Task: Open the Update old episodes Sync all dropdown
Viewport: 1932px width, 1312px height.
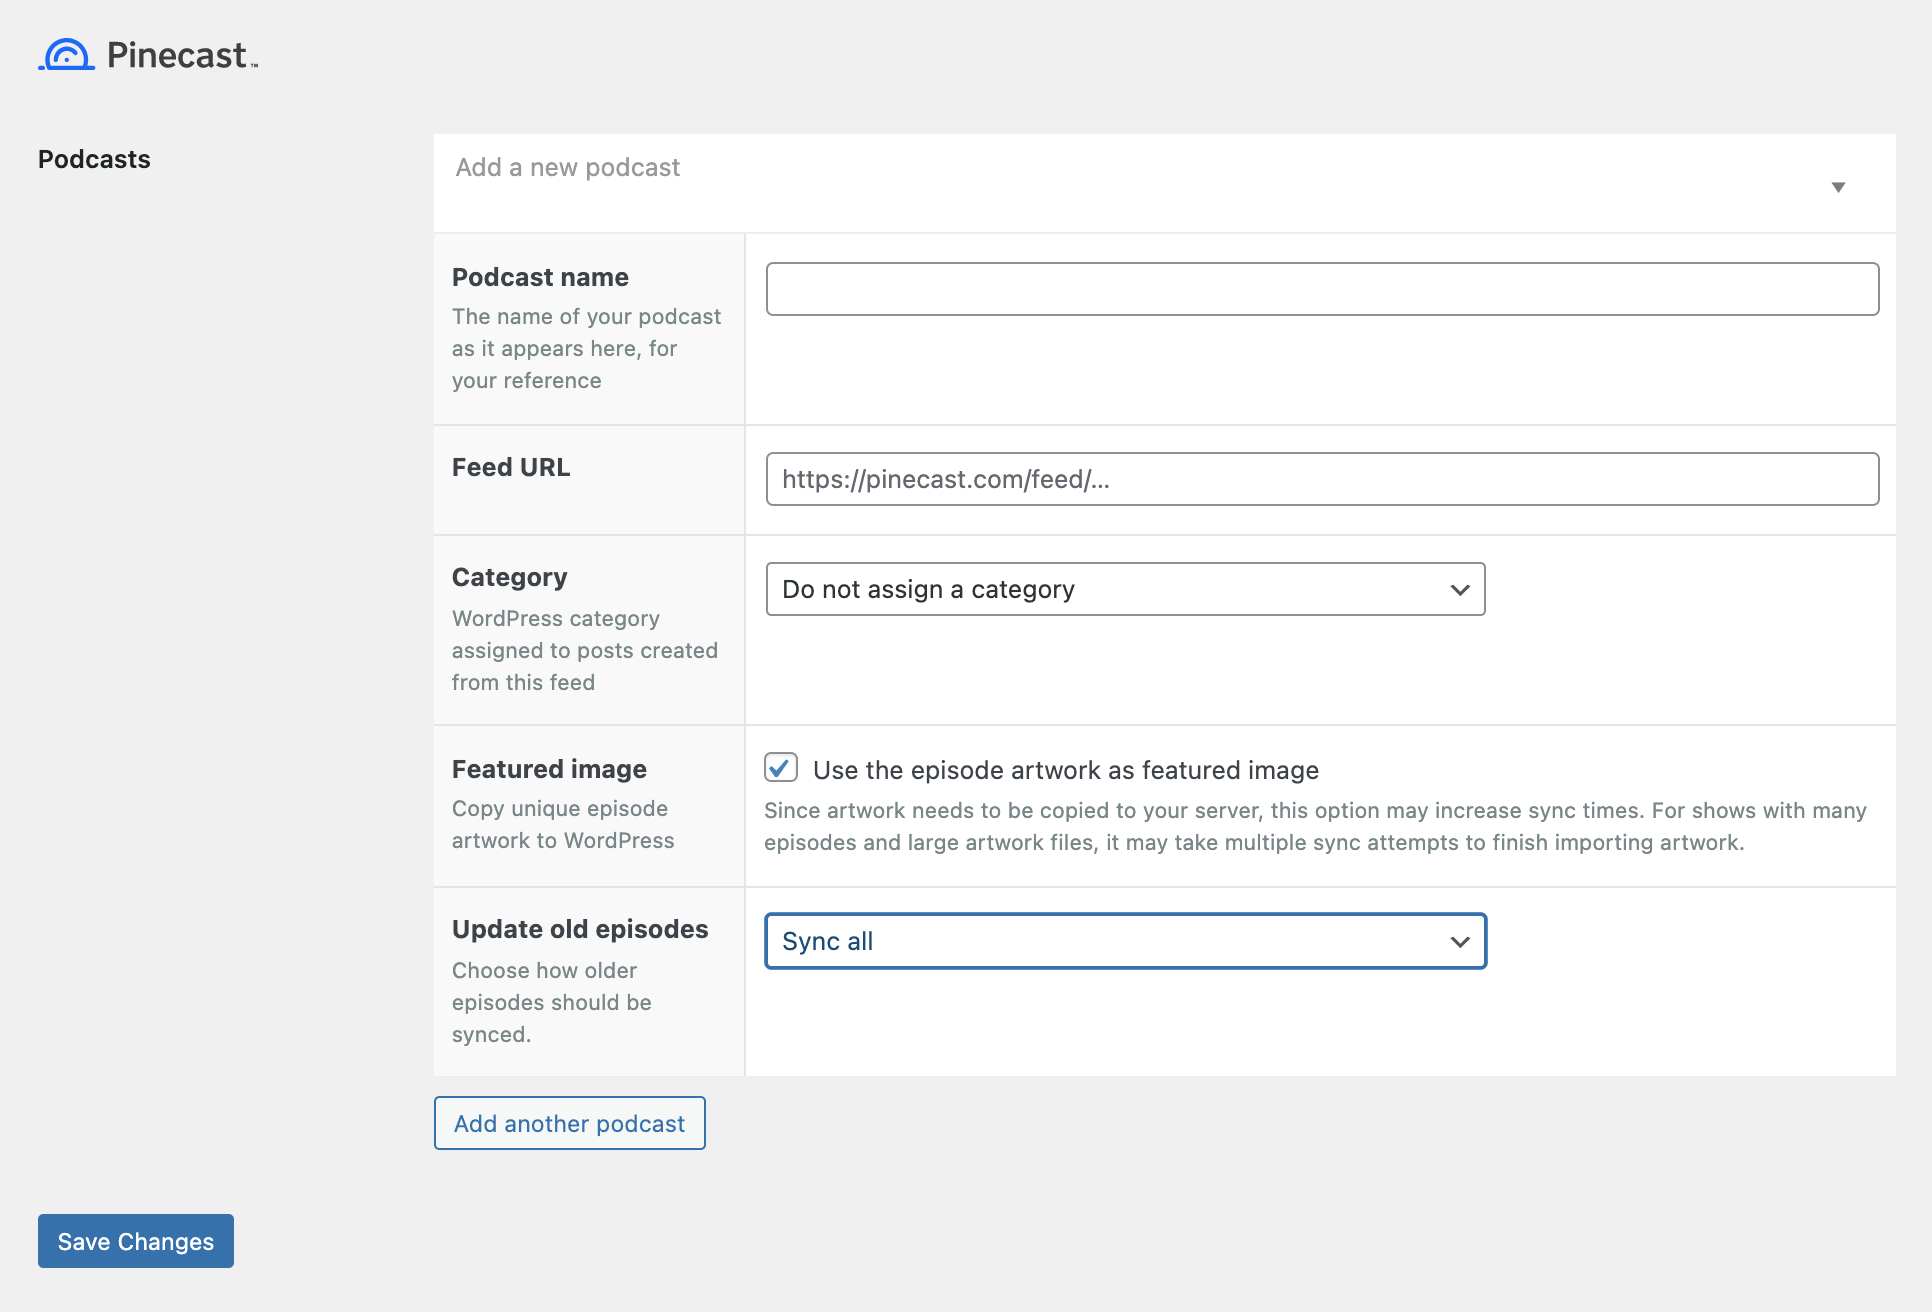Action: [1125, 941]
